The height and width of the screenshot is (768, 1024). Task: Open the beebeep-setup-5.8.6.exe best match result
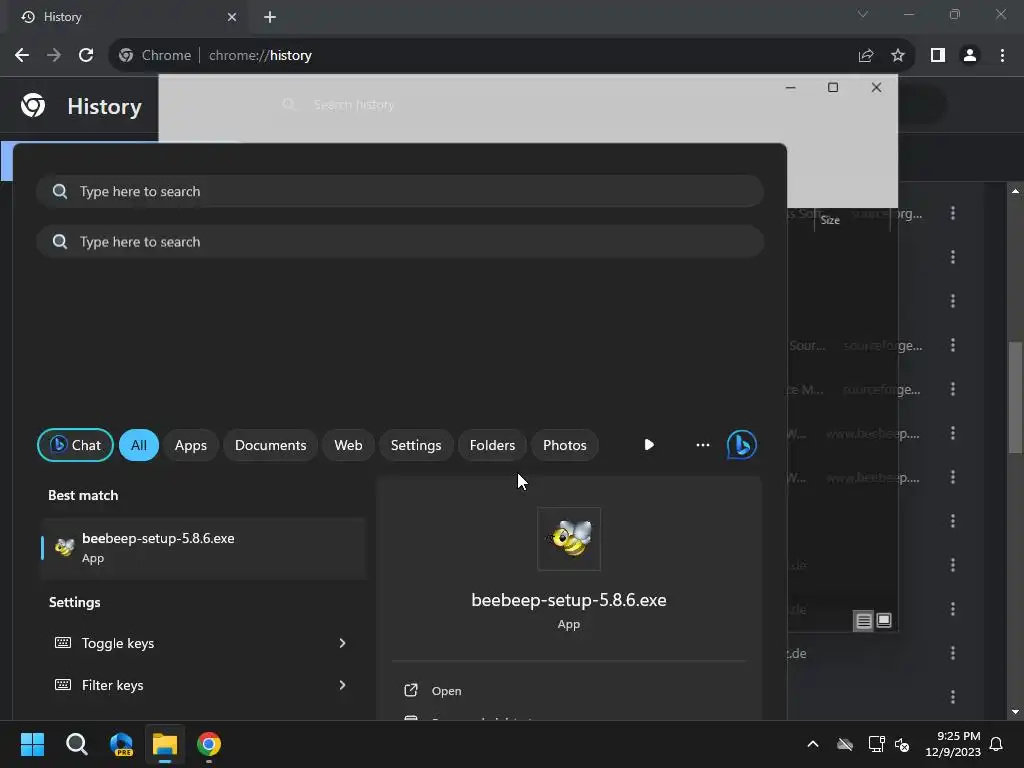point(203,548)
